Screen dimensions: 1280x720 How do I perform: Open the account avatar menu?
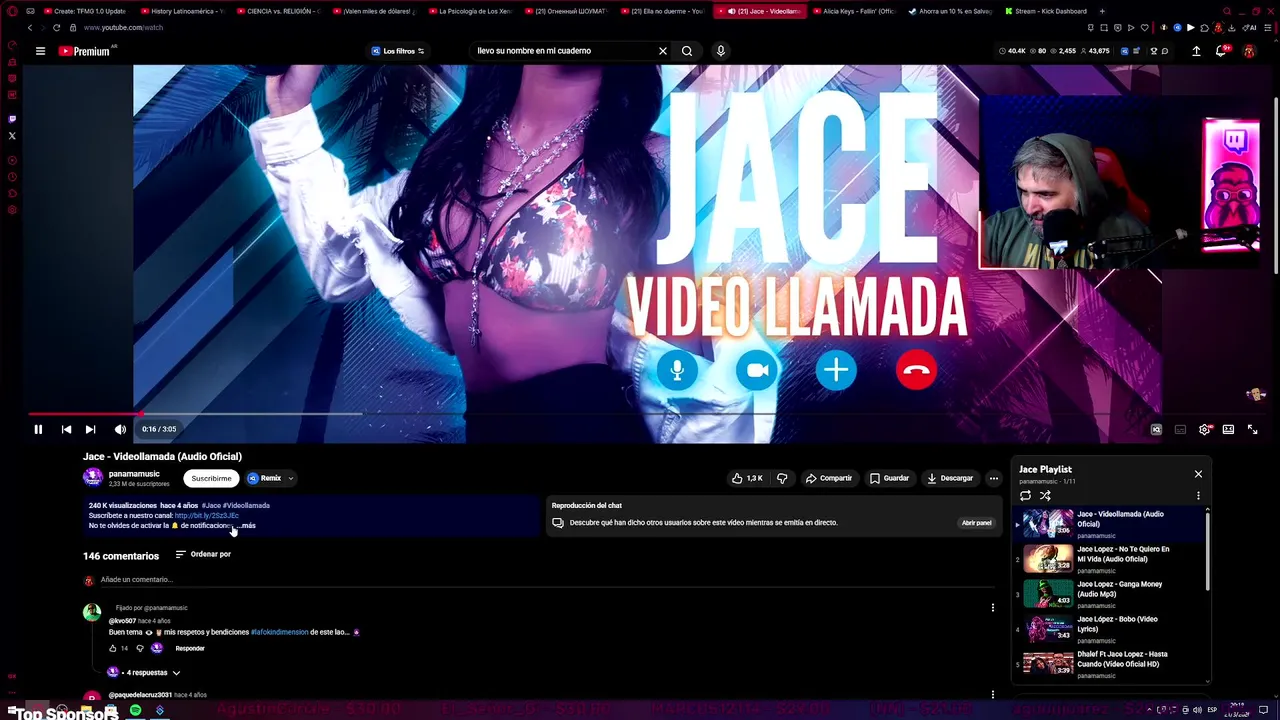tap(1249, 51)
